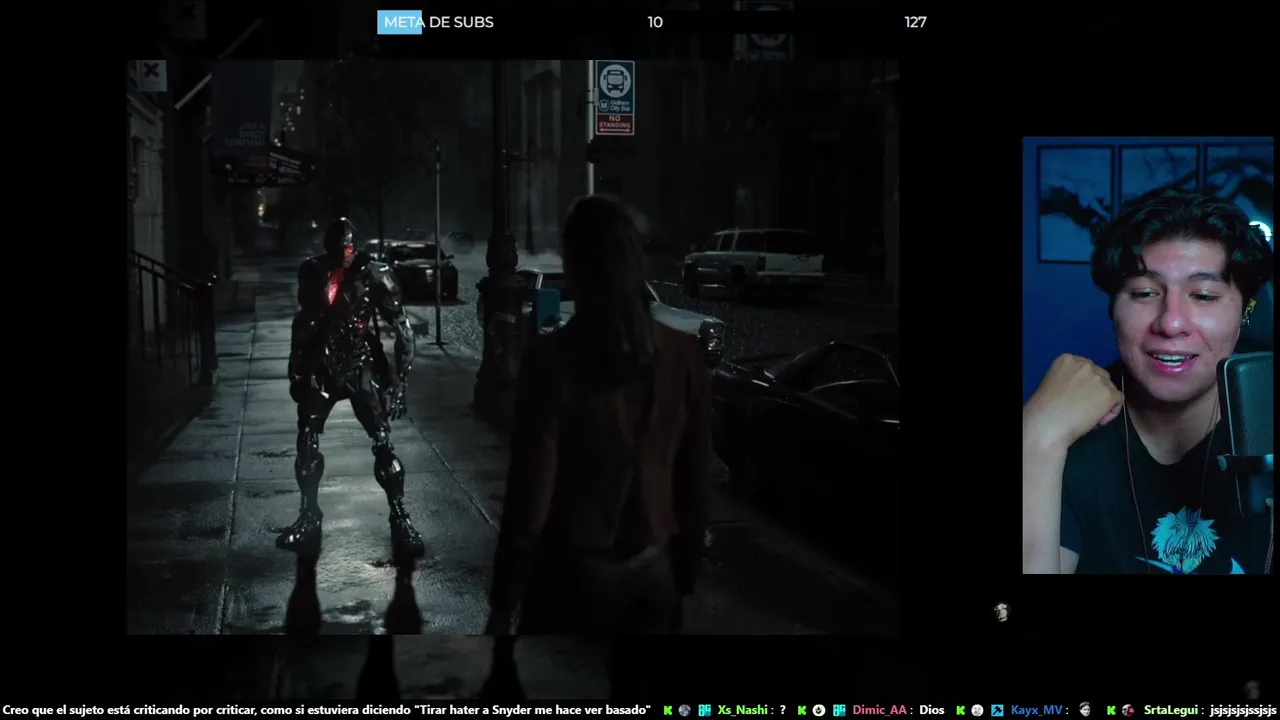Image resolution: width=1280 pixels, height=720 pixels.
Task: Click the username Kayx_MV
Action: (1036, 710)
